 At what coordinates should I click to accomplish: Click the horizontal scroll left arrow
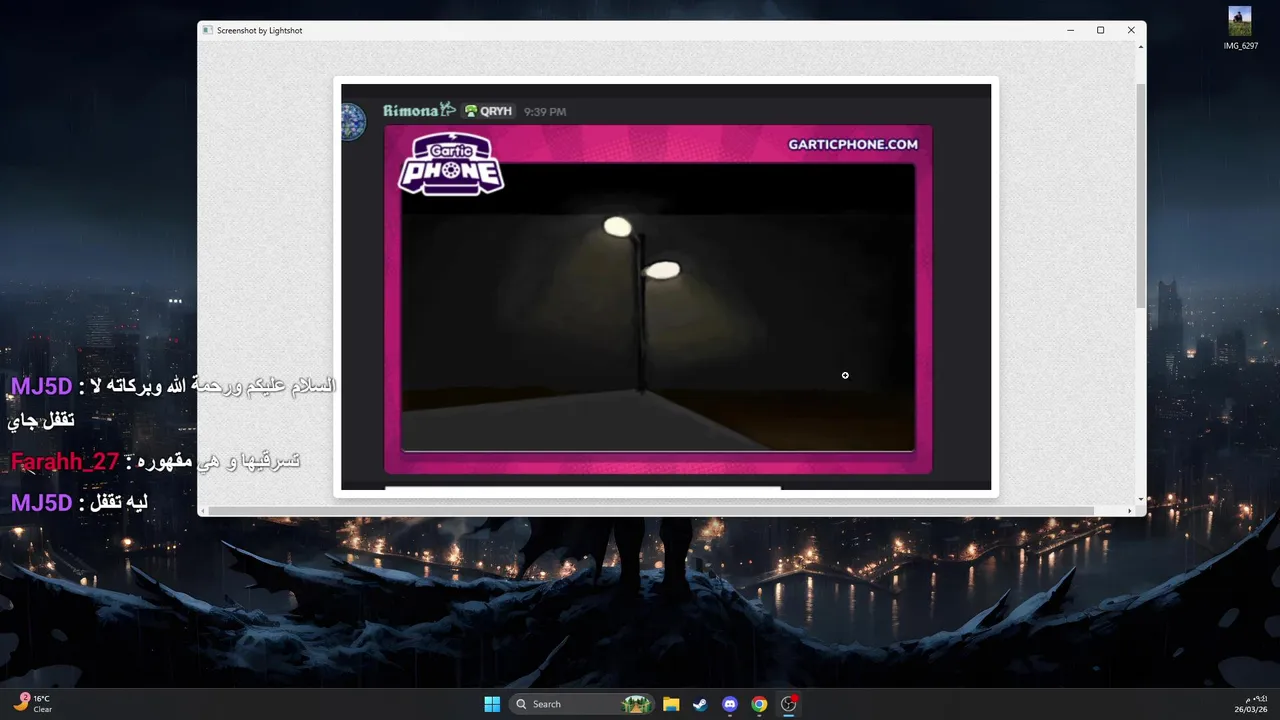point(203,511)
